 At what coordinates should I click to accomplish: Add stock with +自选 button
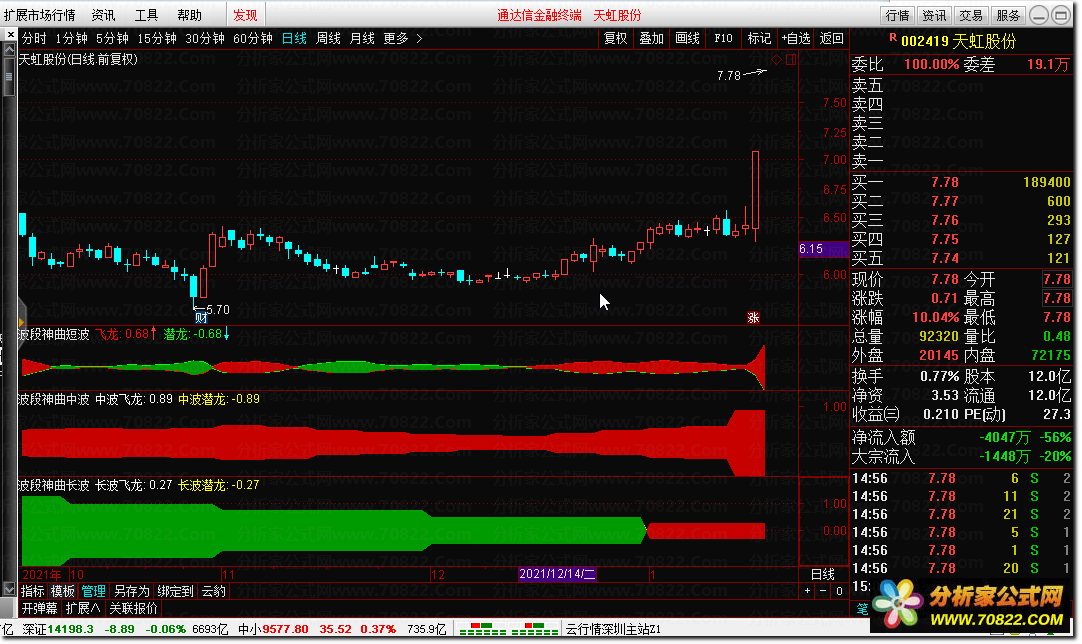[796, 39]
